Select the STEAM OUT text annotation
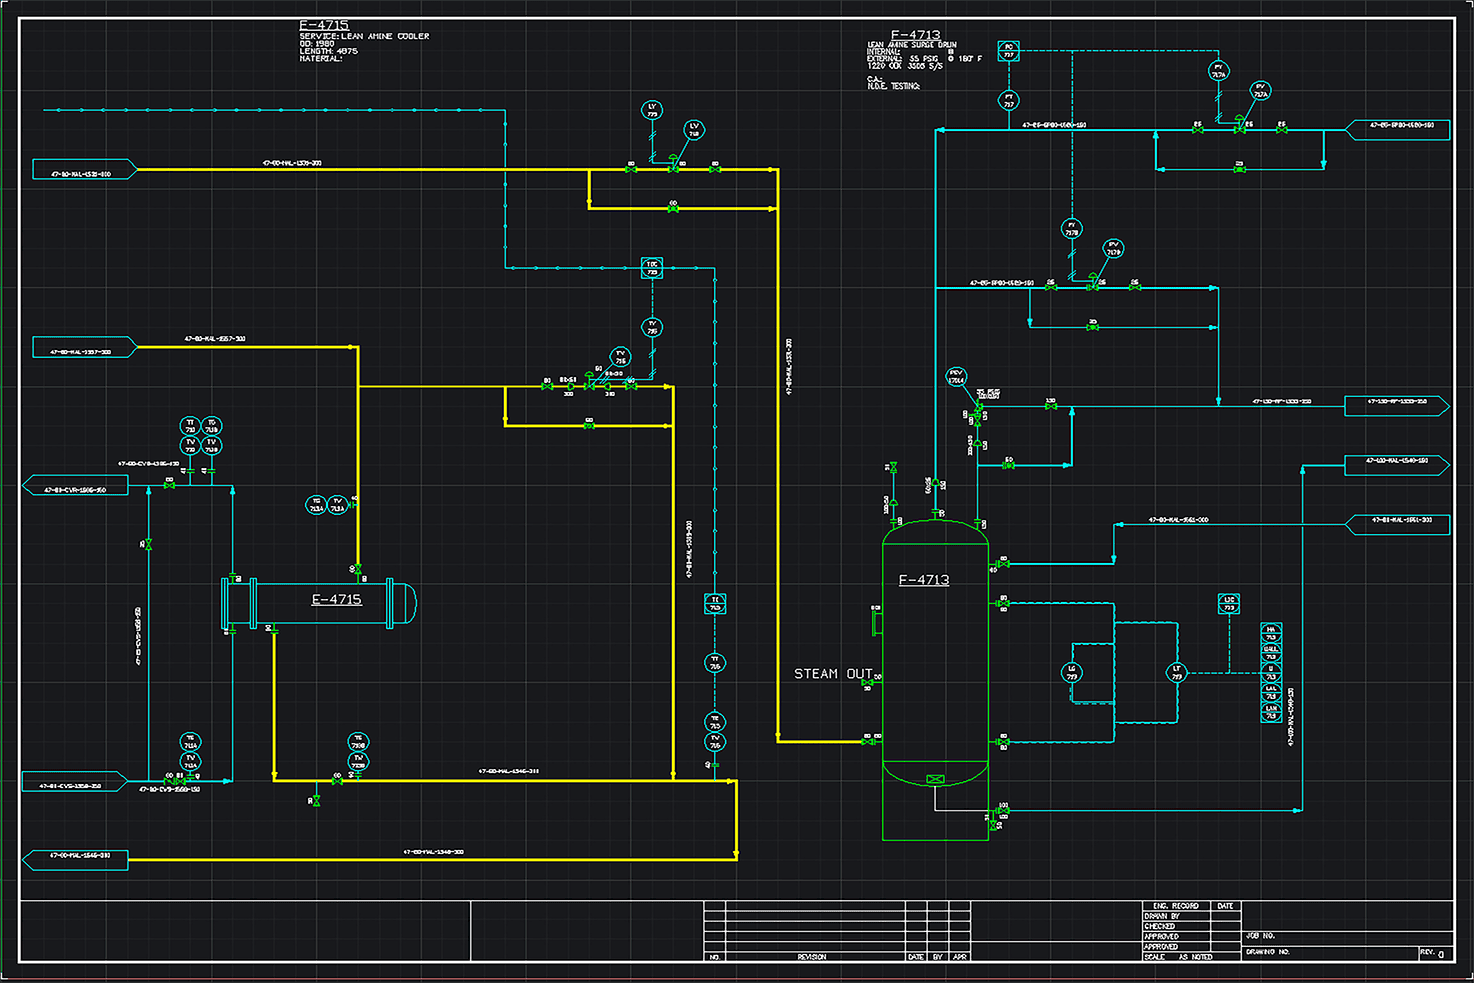Screen dimensions: 1474x983 [833, 674]
